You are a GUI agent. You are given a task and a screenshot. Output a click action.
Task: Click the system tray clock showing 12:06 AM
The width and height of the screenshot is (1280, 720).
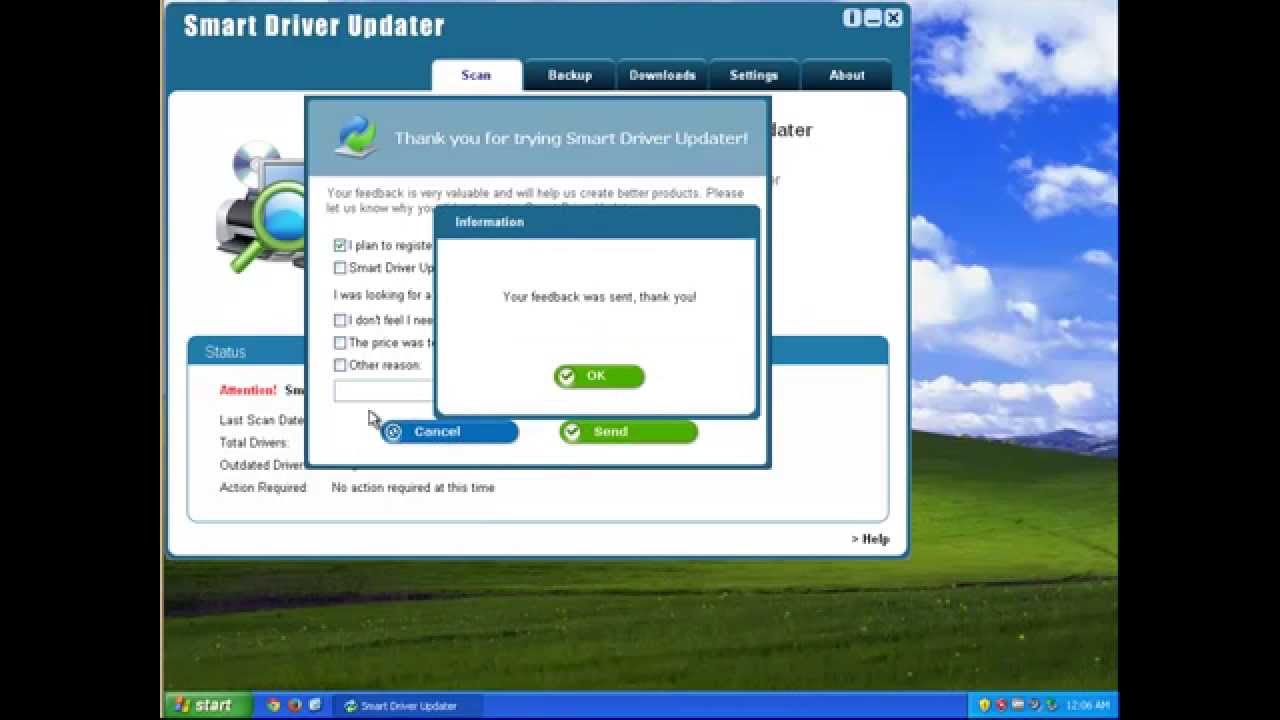(x=1088, y=706)
